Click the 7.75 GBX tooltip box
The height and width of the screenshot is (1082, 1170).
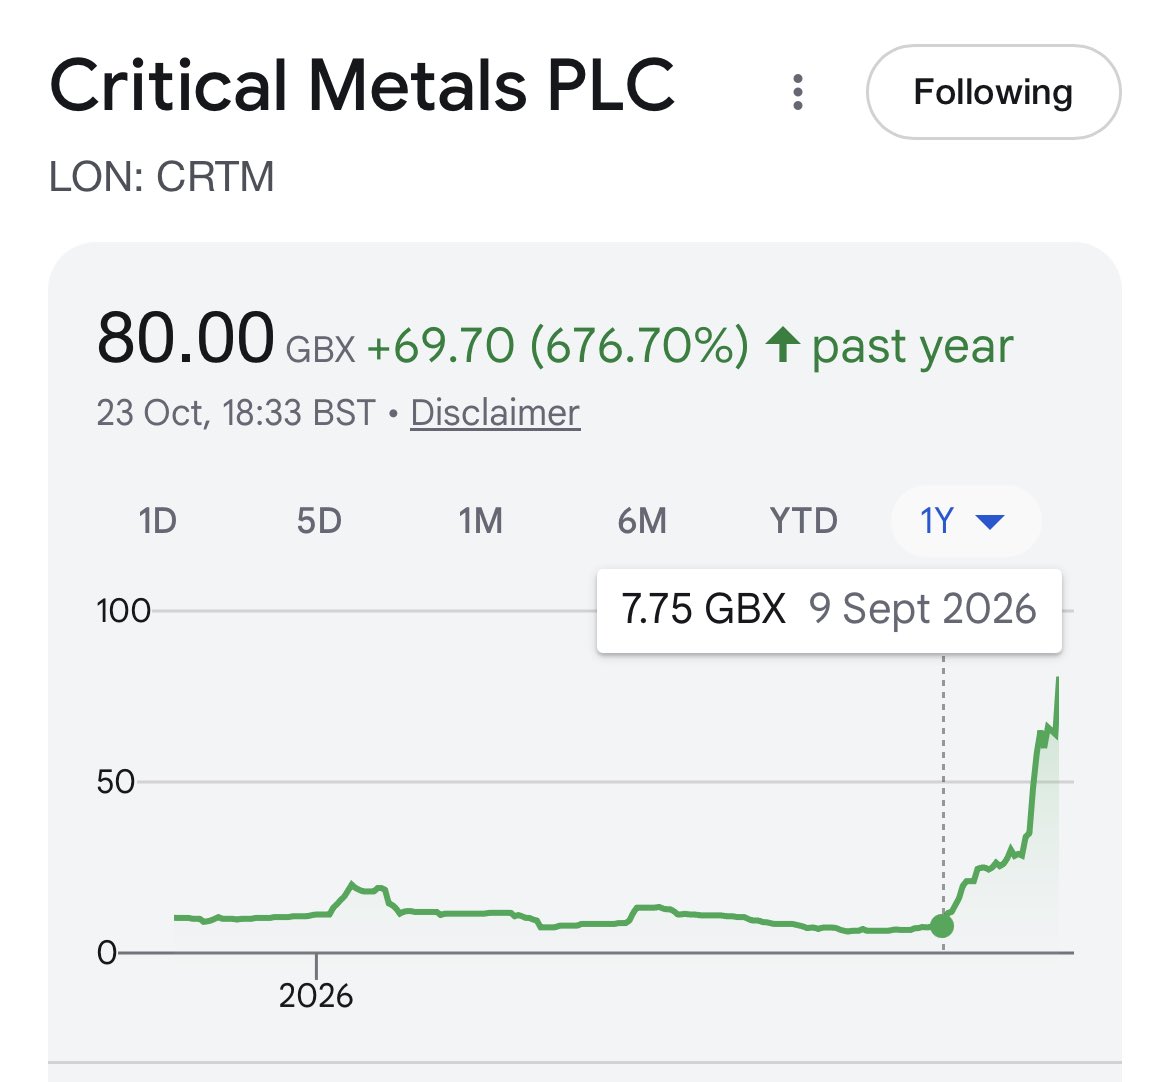(829, 610)
